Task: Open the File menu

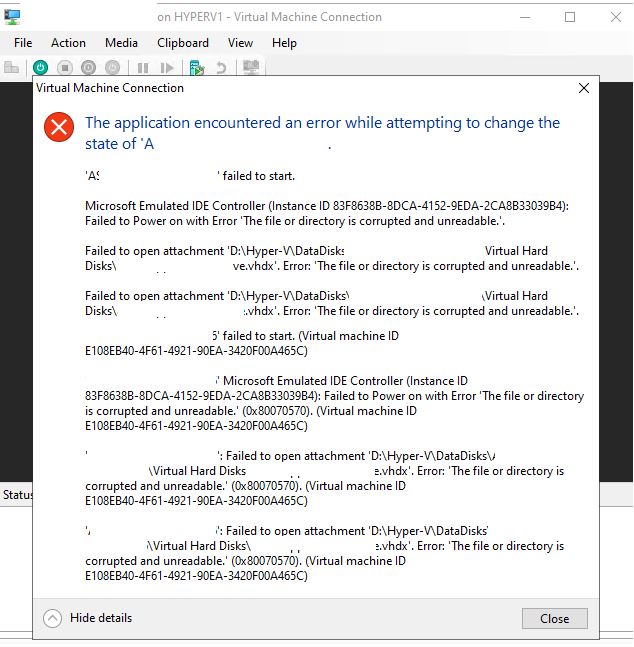Action: (x=23, y=43)
